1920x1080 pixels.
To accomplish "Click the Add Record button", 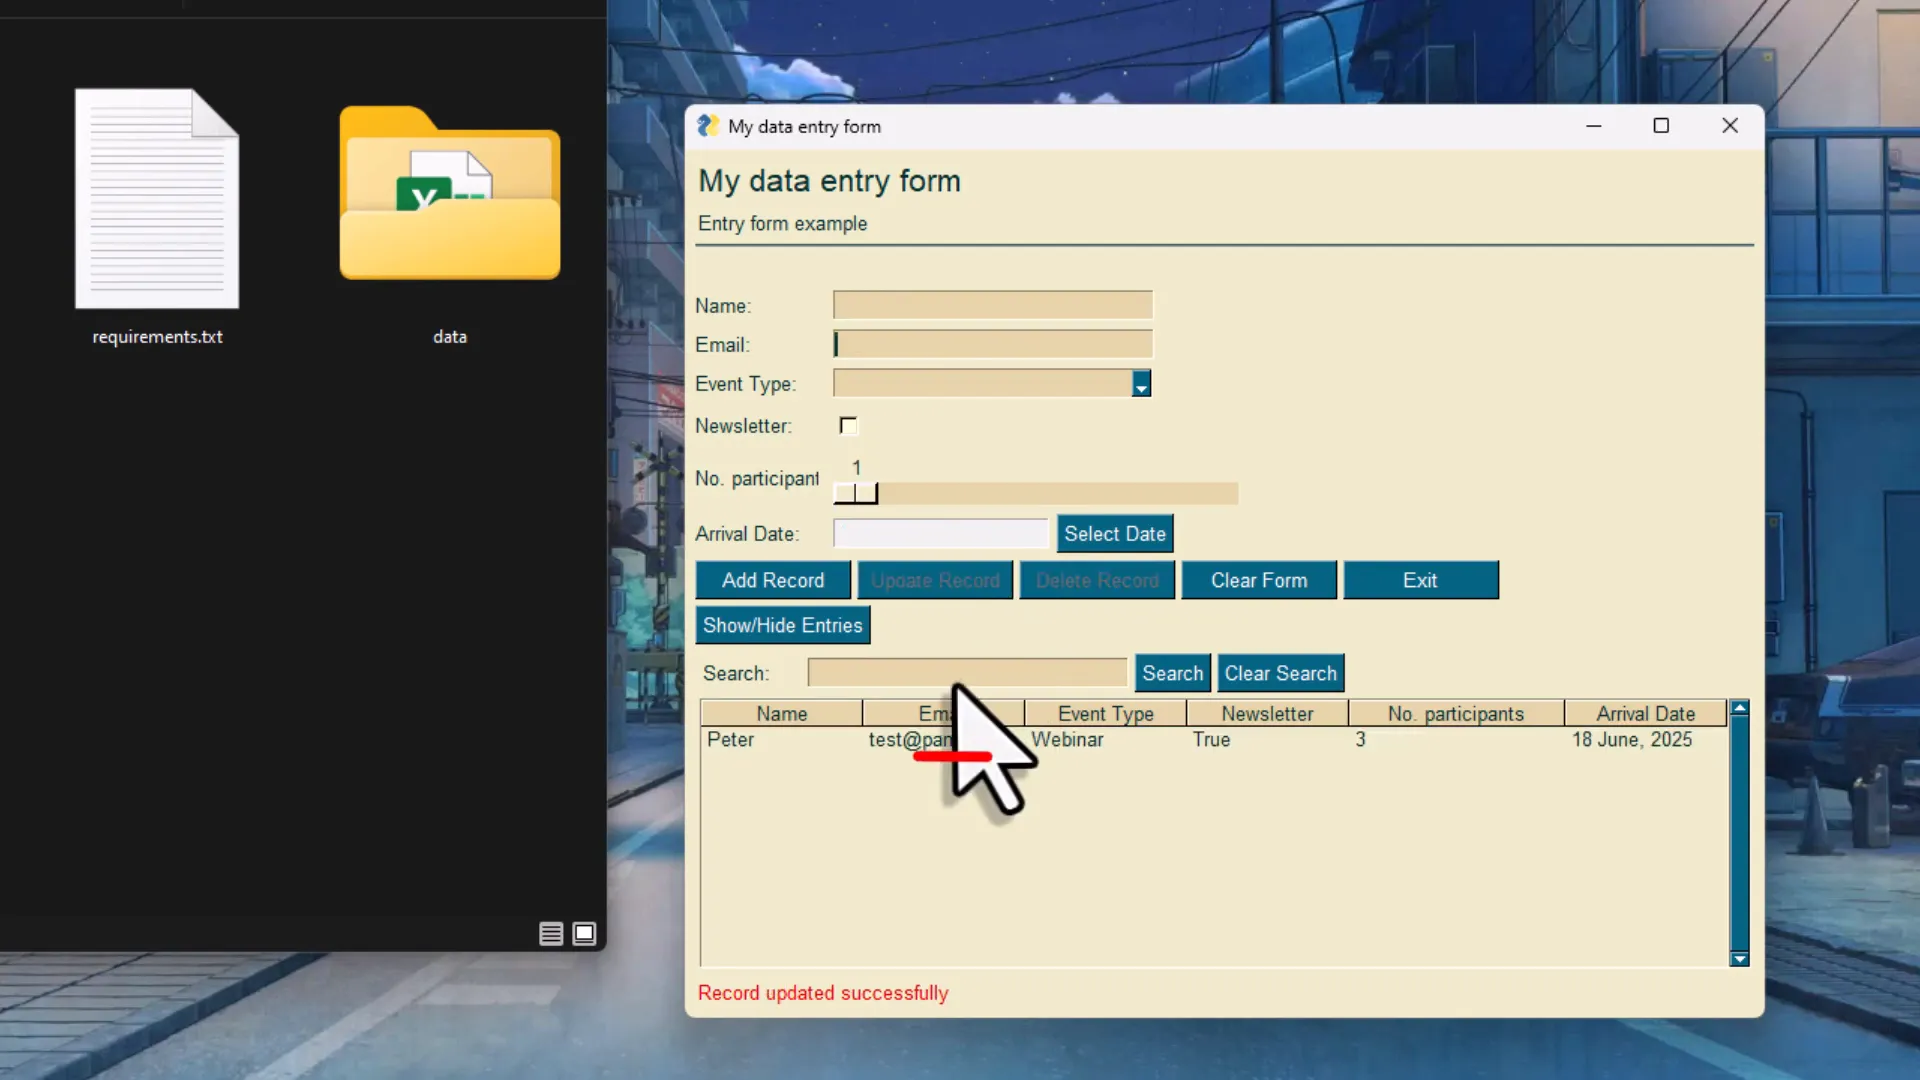I will pos(772,580).
